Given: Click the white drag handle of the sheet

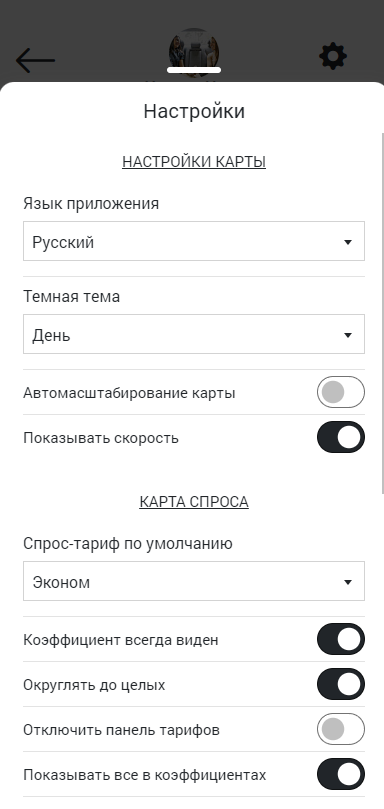Looking at the screenshot, I should tap(194, 70).
